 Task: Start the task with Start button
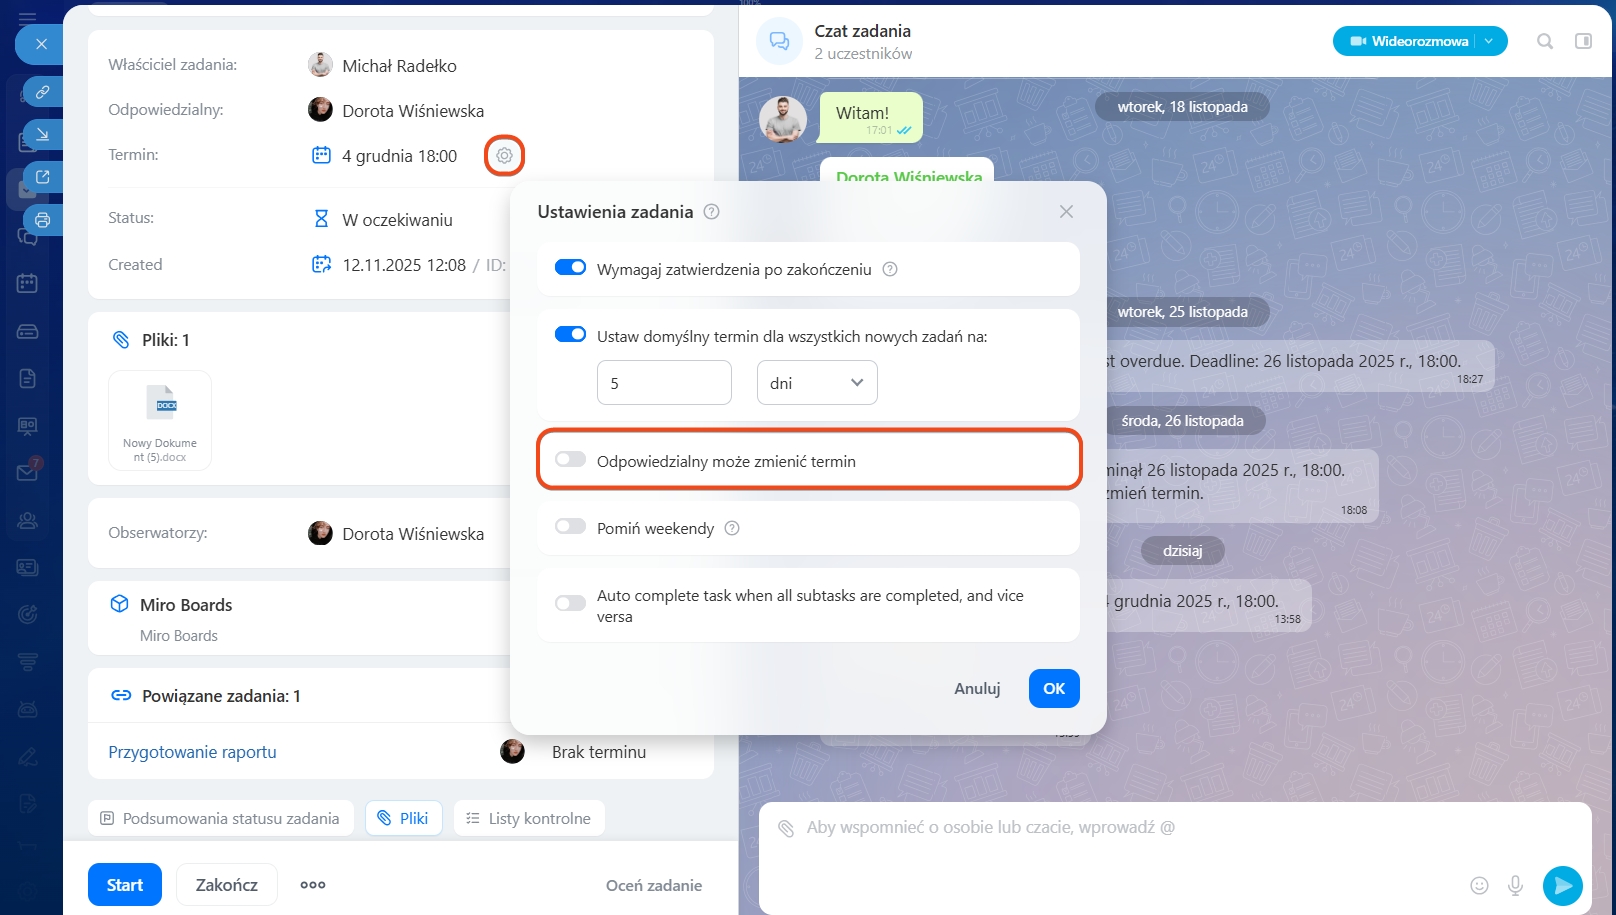(x=125, y=885)
